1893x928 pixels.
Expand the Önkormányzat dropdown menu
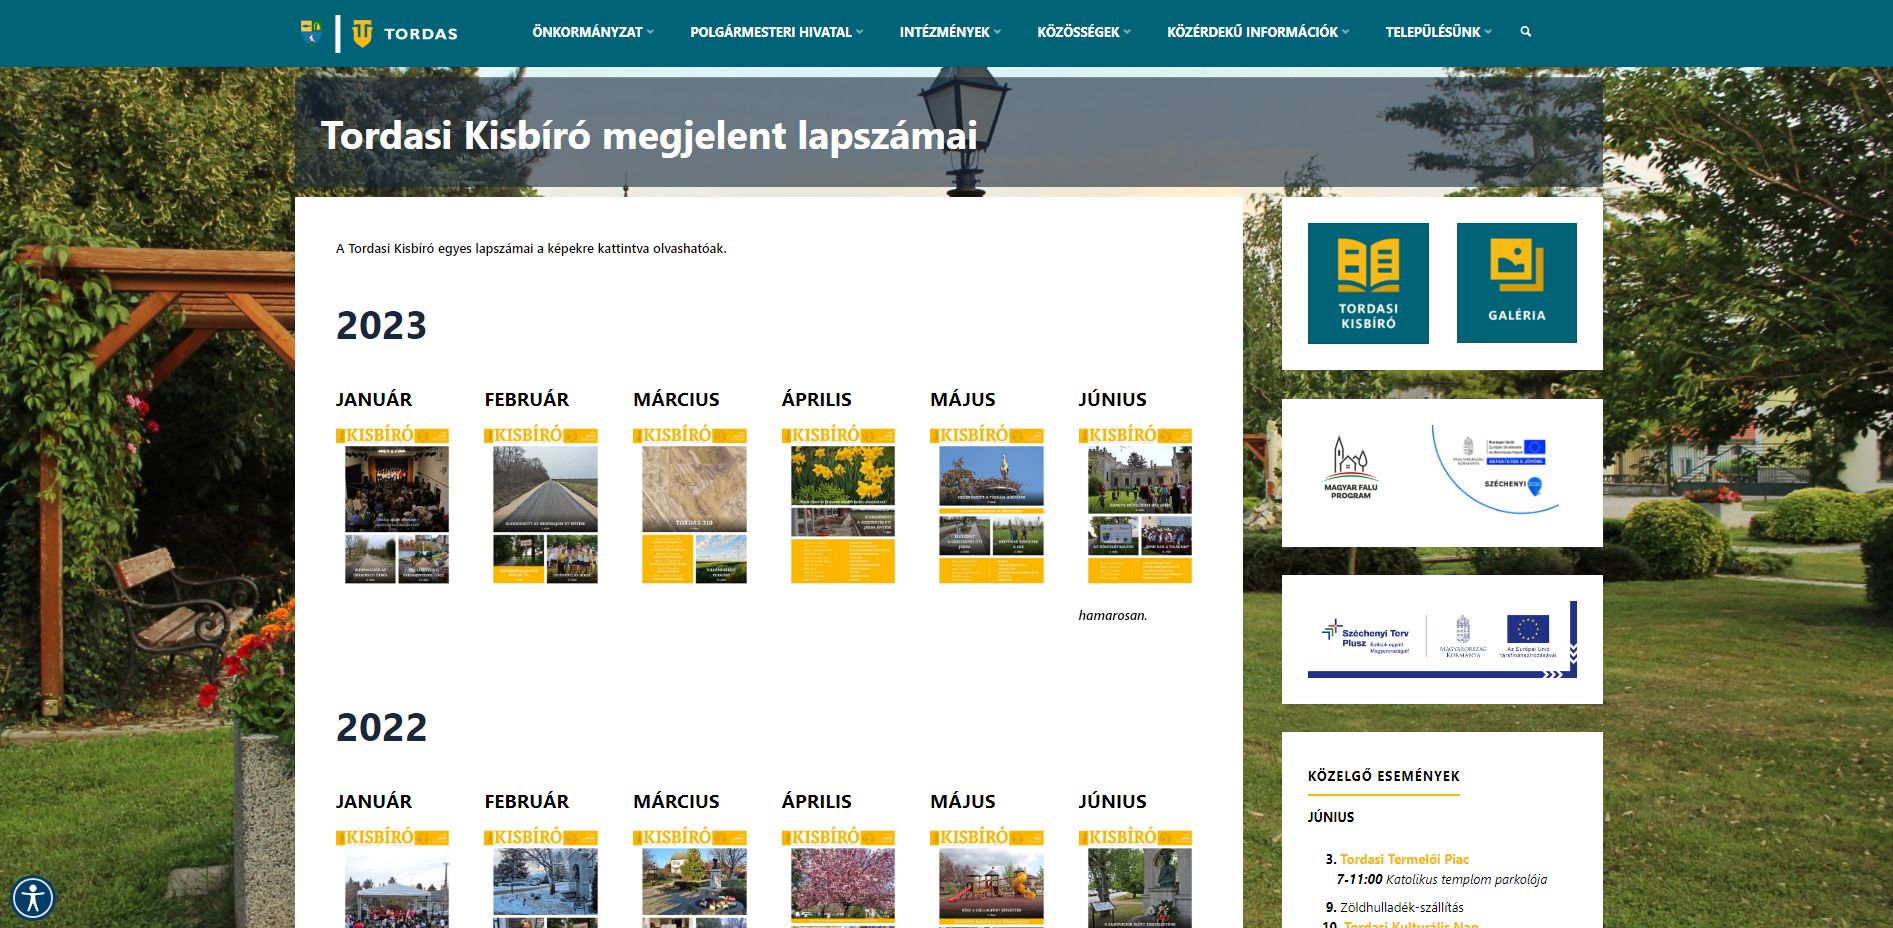593,32
